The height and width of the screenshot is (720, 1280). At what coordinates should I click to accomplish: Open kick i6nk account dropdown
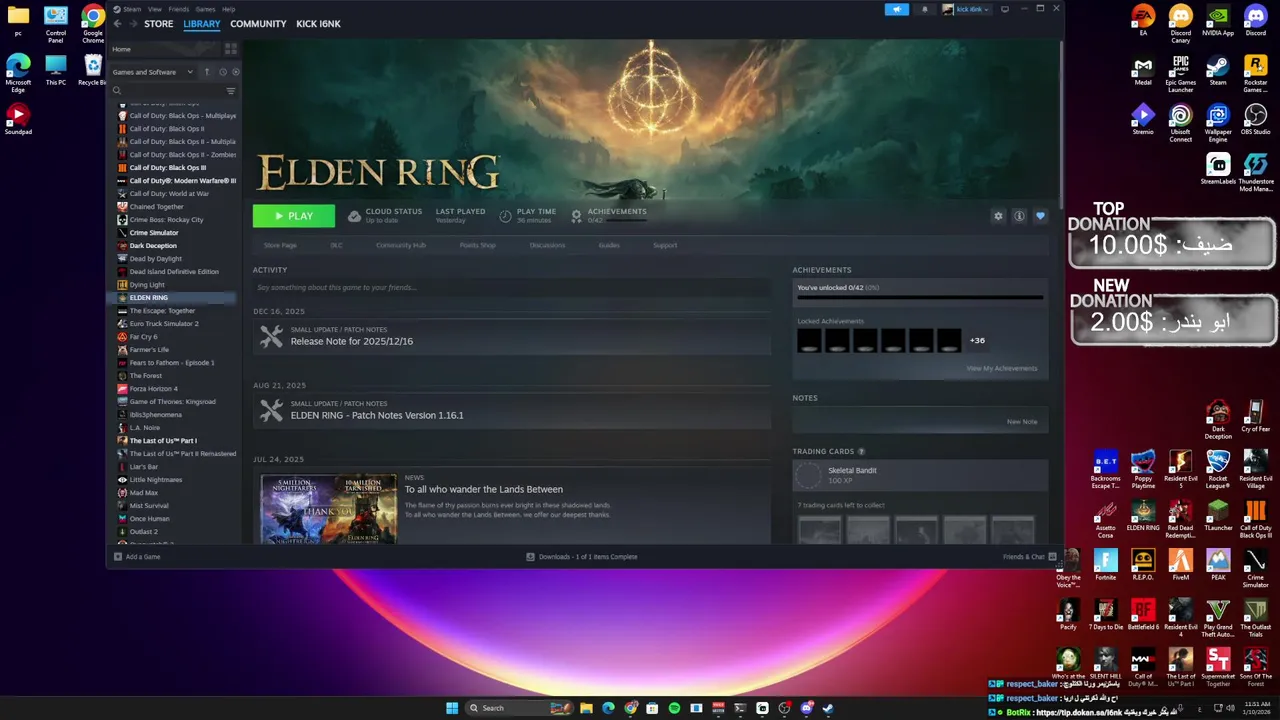966,9
